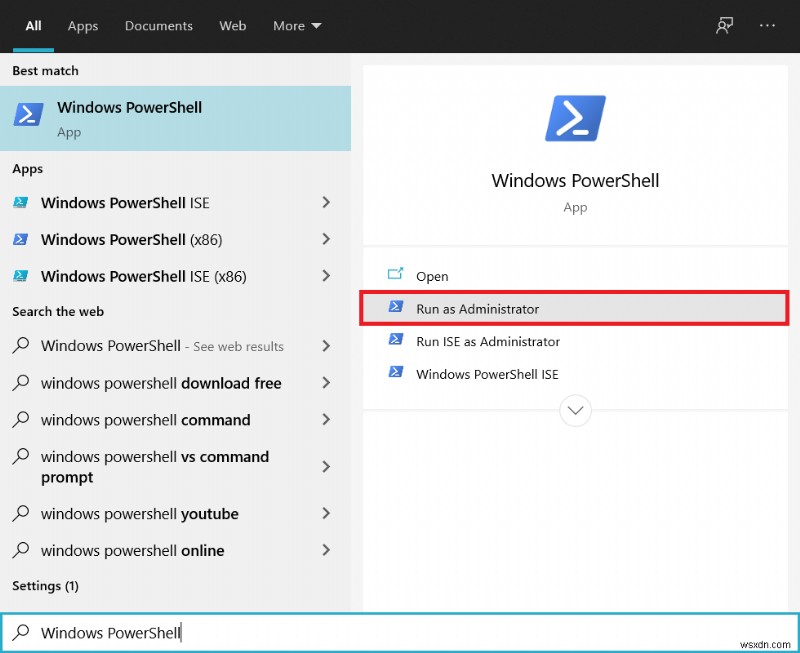800x653 pixels.
Task: Select the Windows PowerShell ISE app icon
Action: click(22, 203)
